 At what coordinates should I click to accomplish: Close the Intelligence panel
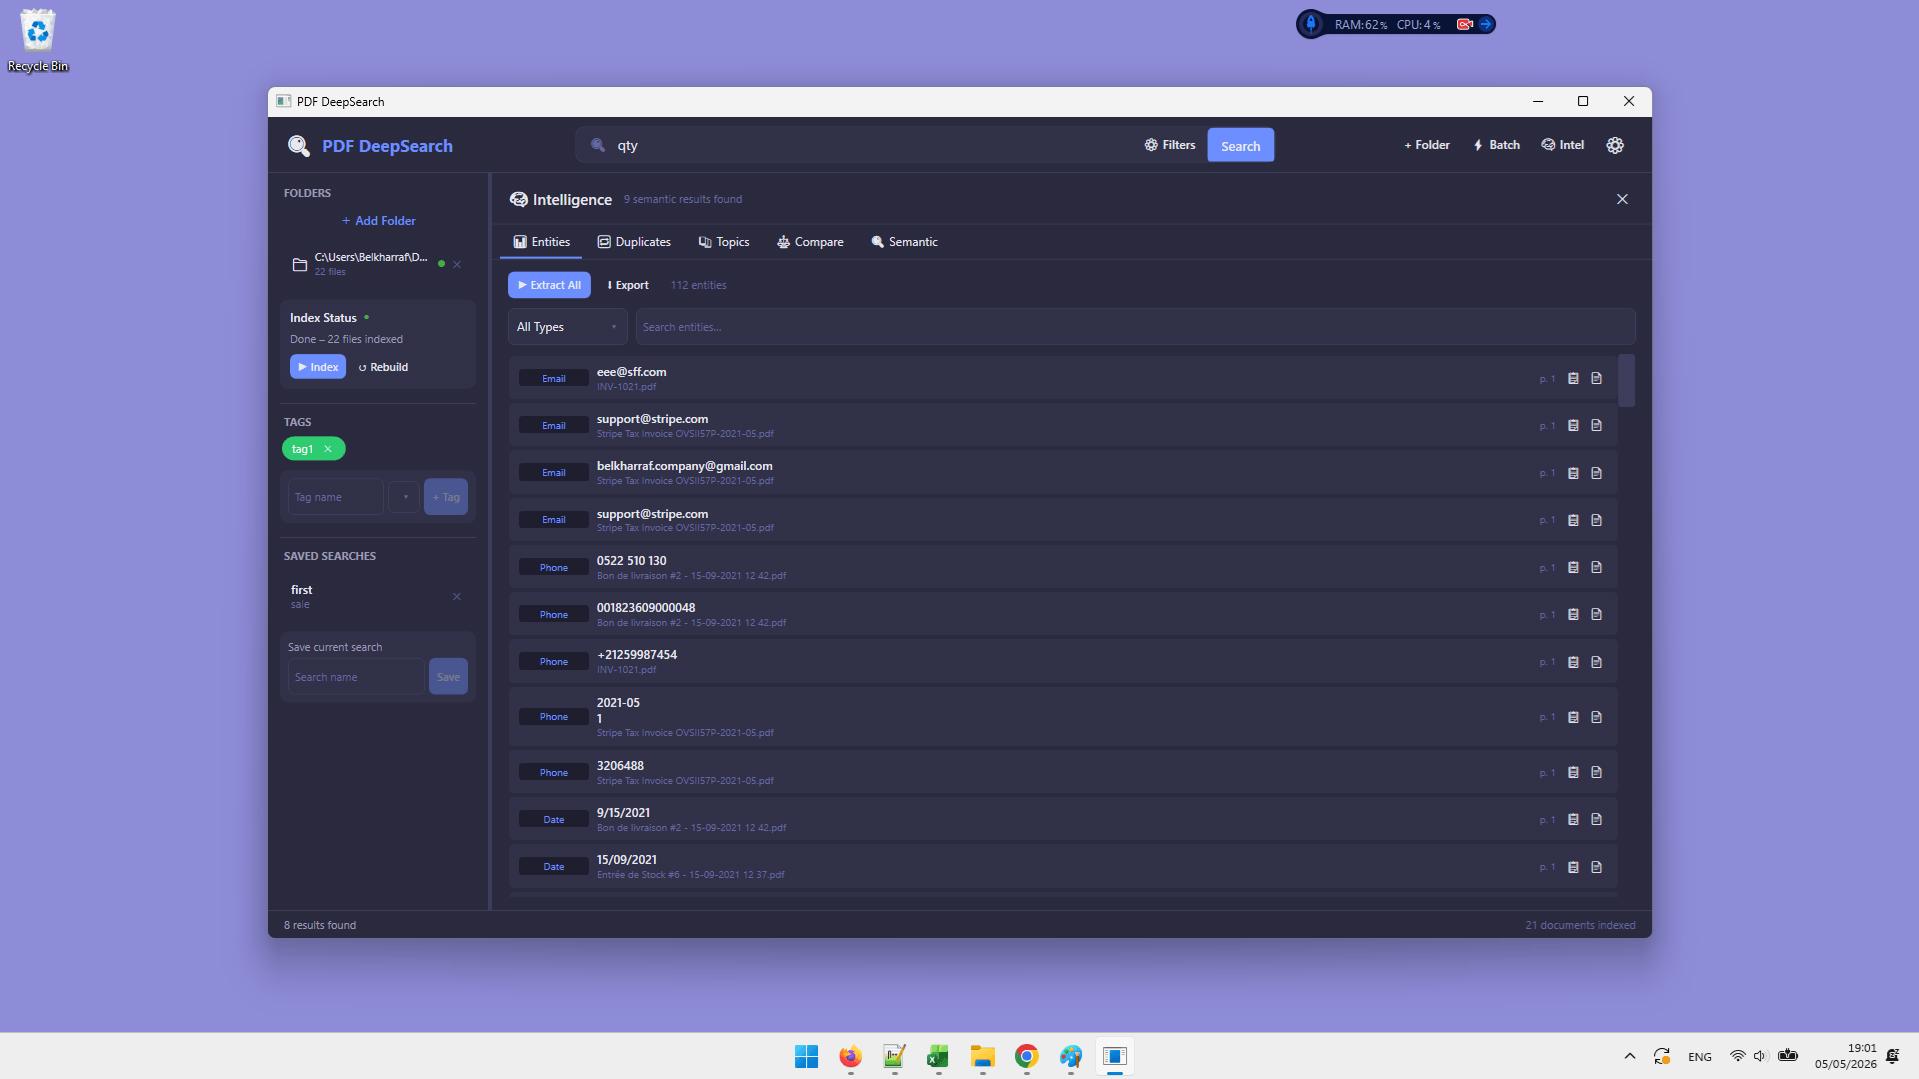[x=1622, y=199]
